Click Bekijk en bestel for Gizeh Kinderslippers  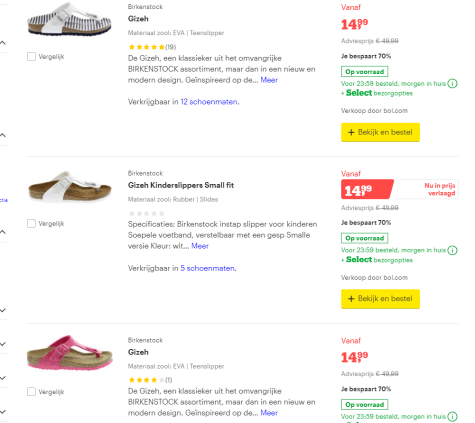click(x=380, y=299)
